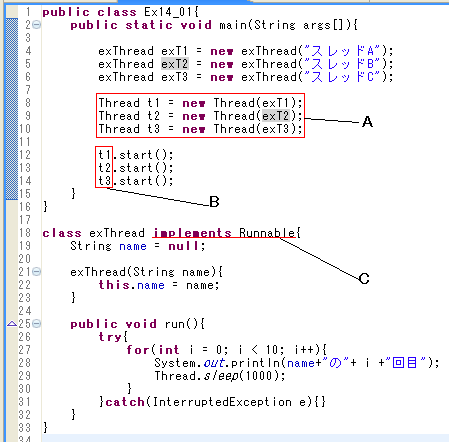Click line number 12 in the gutter
Screen dimensions: 449x442
pos(25,155)
